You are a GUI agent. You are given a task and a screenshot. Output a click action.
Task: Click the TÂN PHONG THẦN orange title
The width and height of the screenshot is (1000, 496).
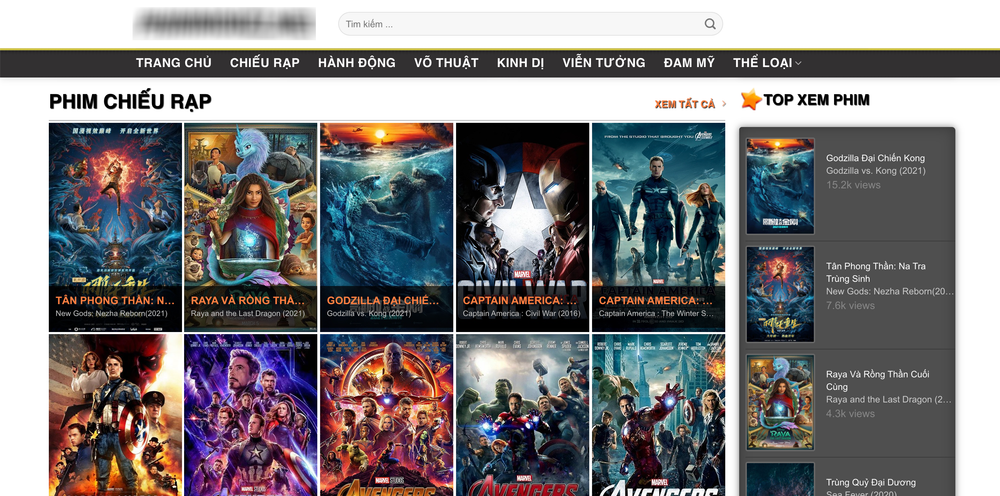[115, 300]
